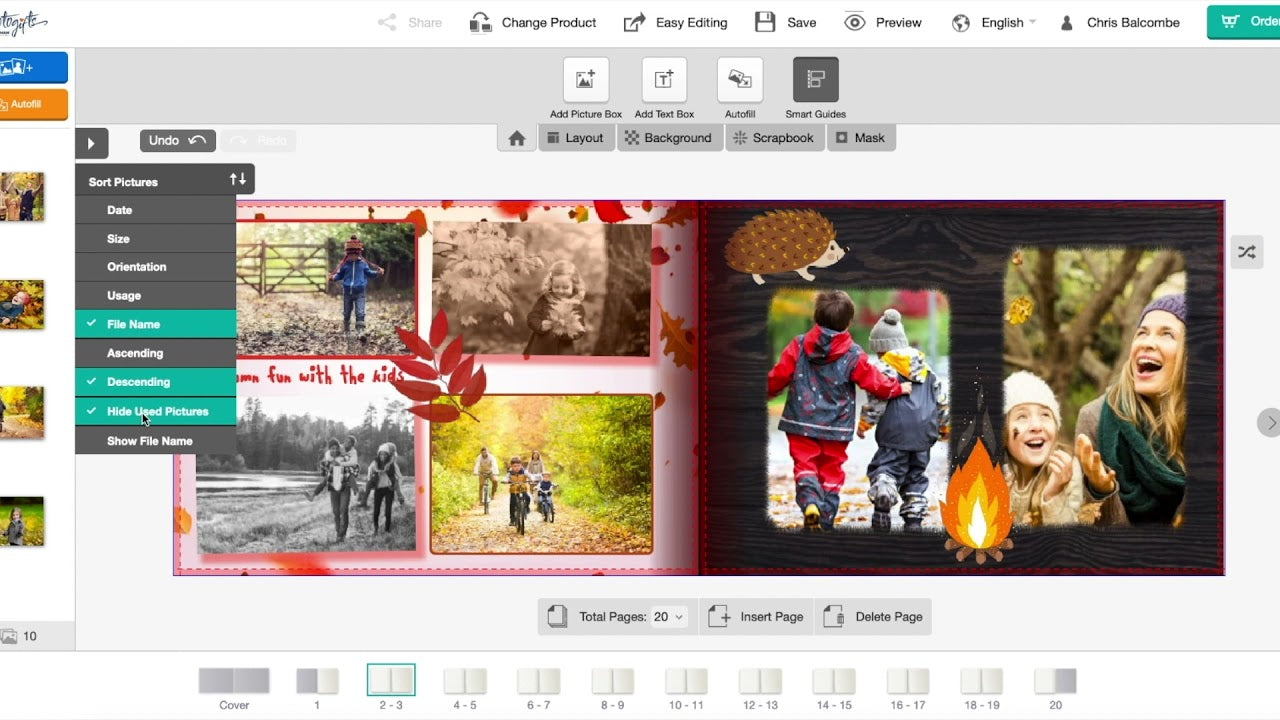Click the Undo icon
Screen dimensions: 1280x720
177,140
